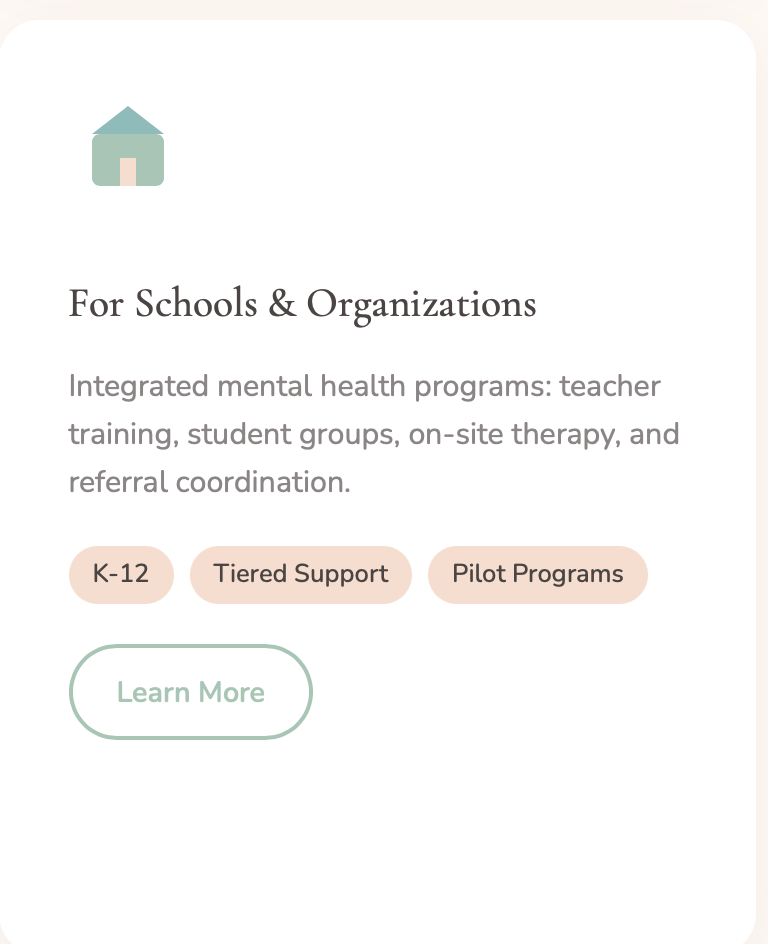Click the For Schools & Organizations heading
Image resolution: width=768 pixels, height=944 pixels.
[x=302, y=303]
